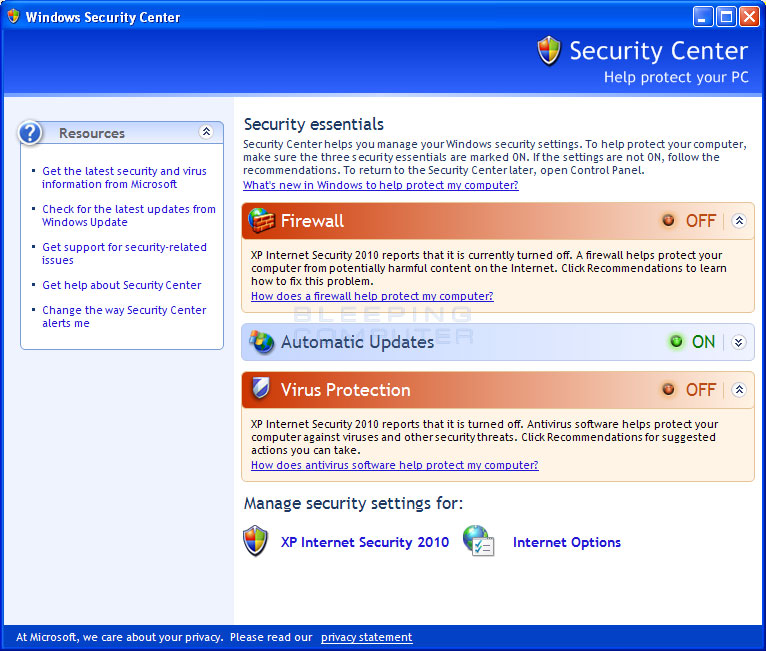Collapse the Firewall section chevron
Image resolution: width=766 pixels, height=651 pixels.
coord(739,221)
